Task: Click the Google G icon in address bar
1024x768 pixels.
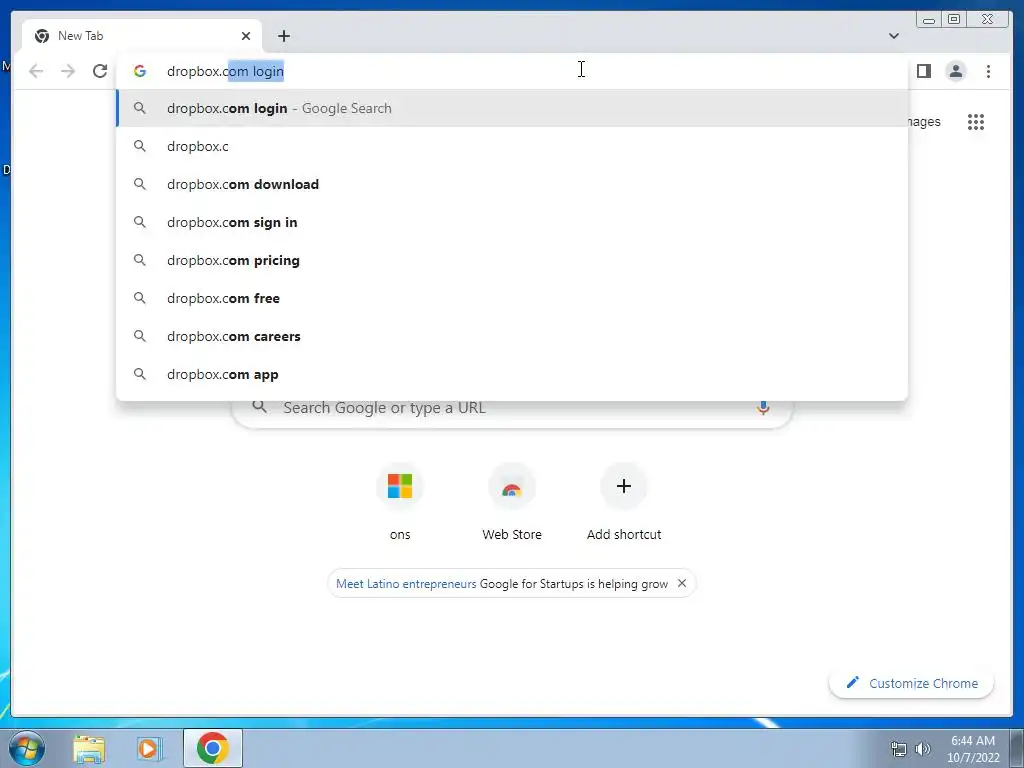Action: click(140, 71)
